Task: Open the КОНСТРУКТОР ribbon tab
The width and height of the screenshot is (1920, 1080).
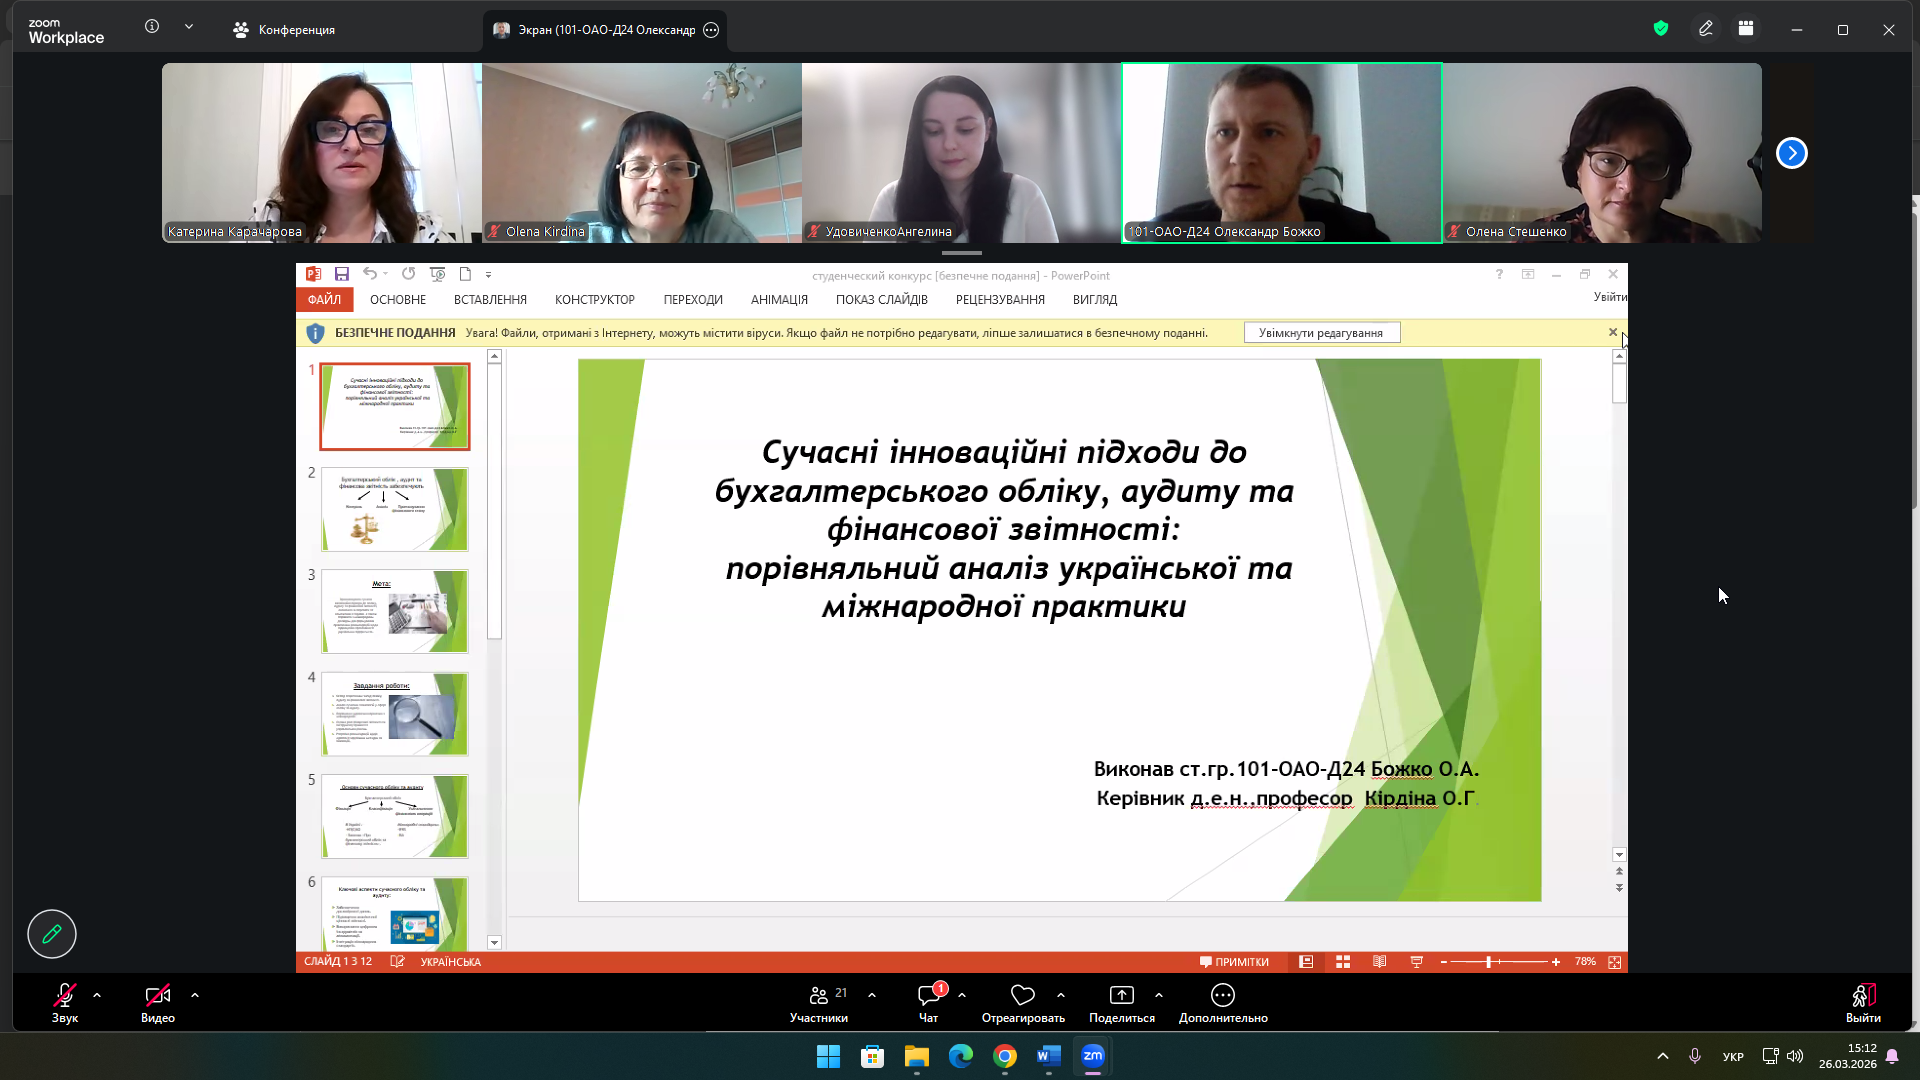Action: tap(594, 300)
